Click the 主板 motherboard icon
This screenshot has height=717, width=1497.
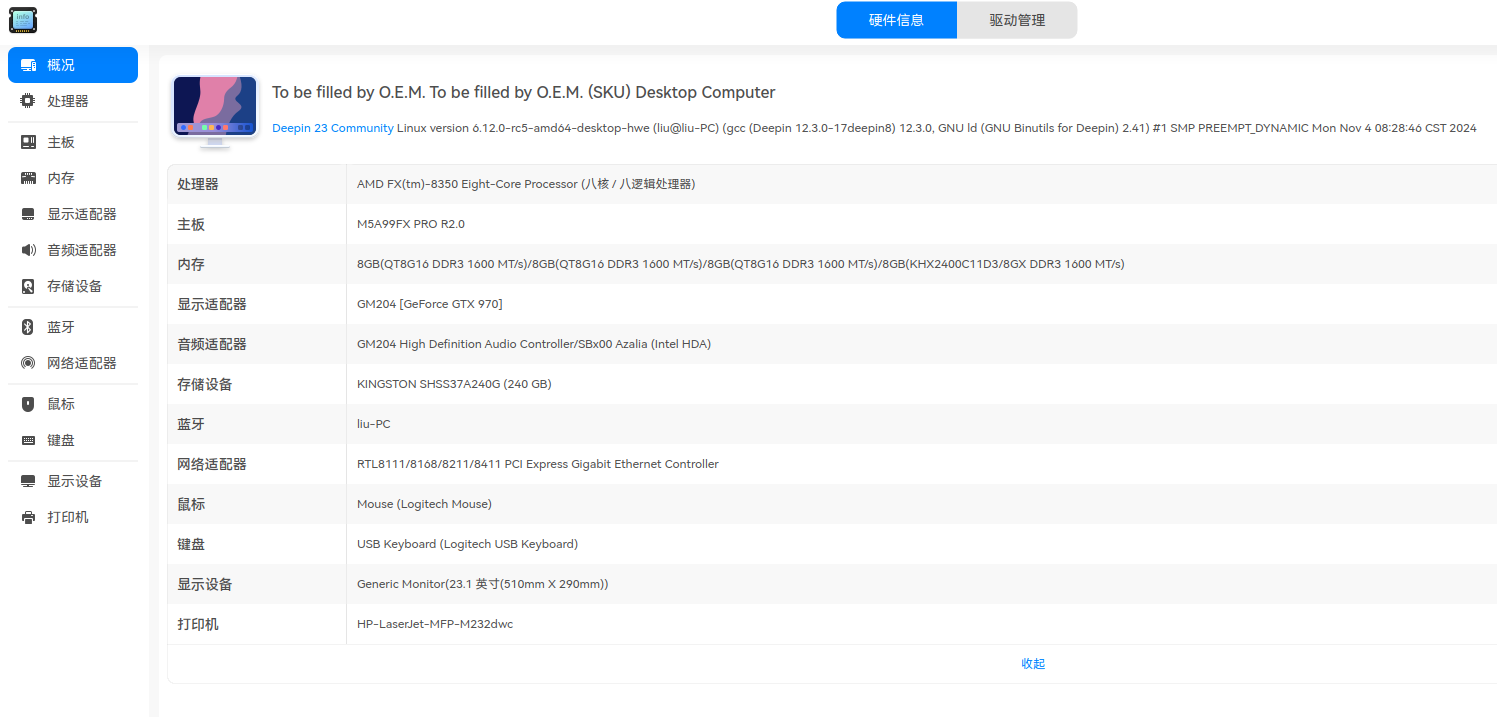[29, 142]
